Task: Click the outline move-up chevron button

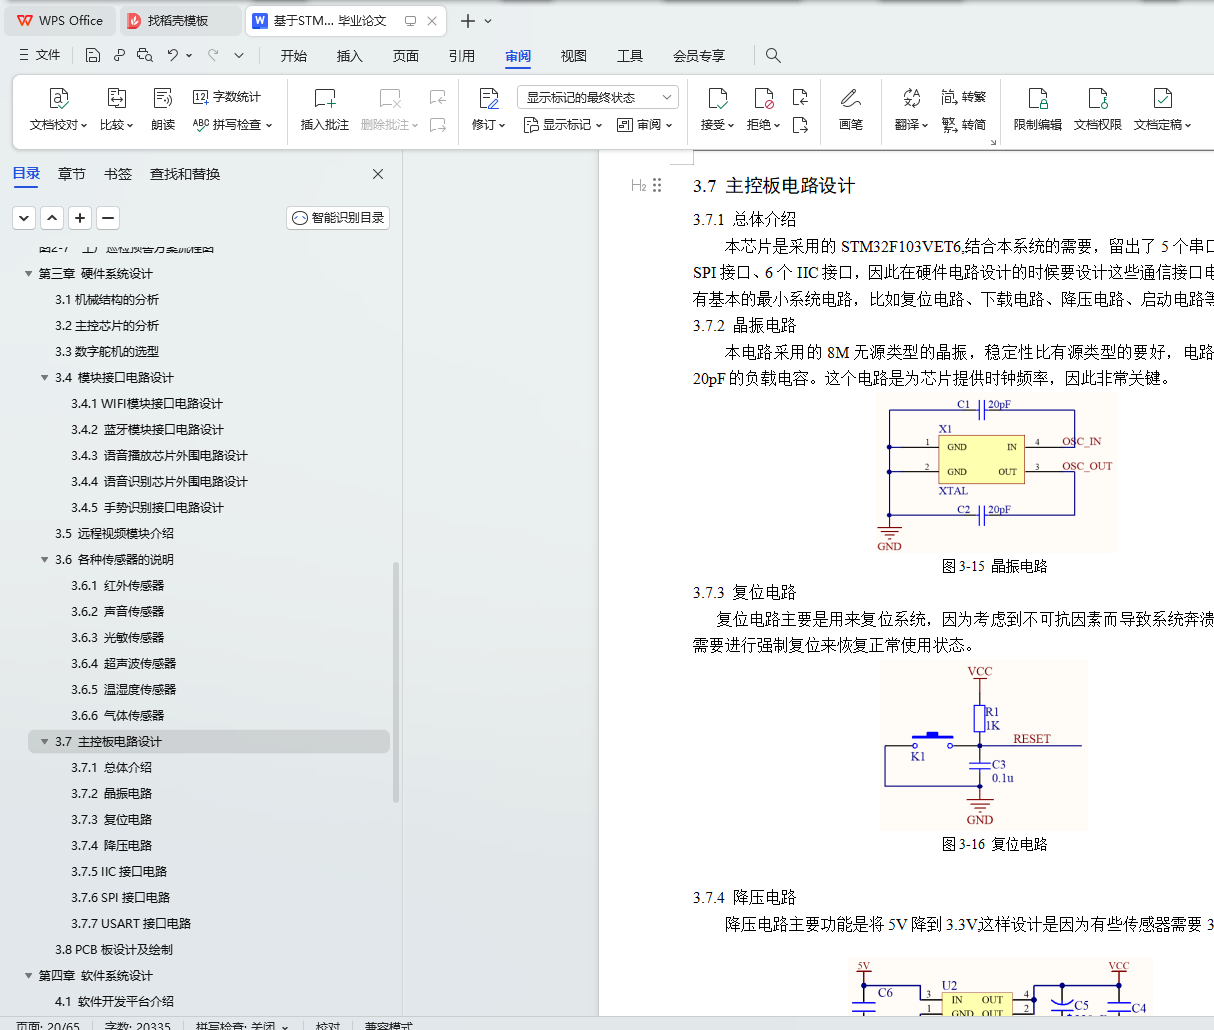Action: [52, 217]
